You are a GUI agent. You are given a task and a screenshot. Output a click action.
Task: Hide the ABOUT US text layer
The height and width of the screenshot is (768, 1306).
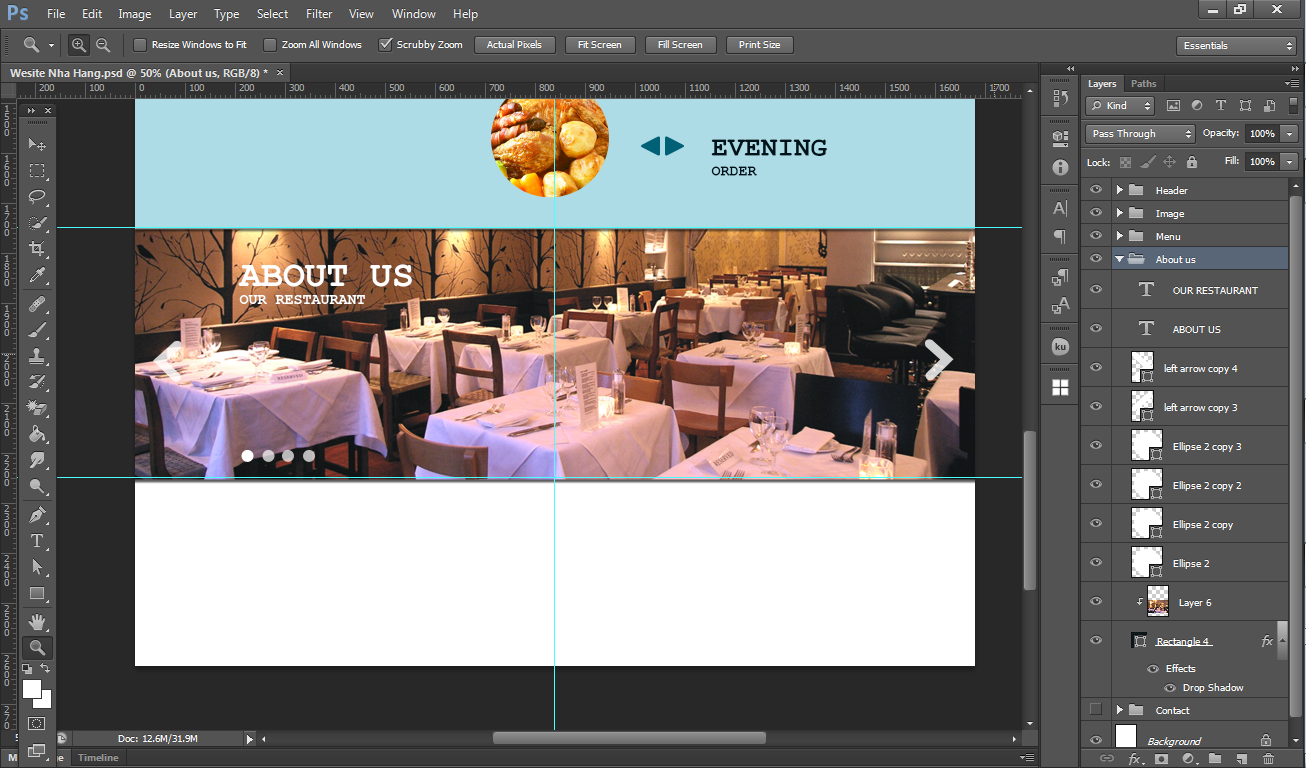[1096, 329]
